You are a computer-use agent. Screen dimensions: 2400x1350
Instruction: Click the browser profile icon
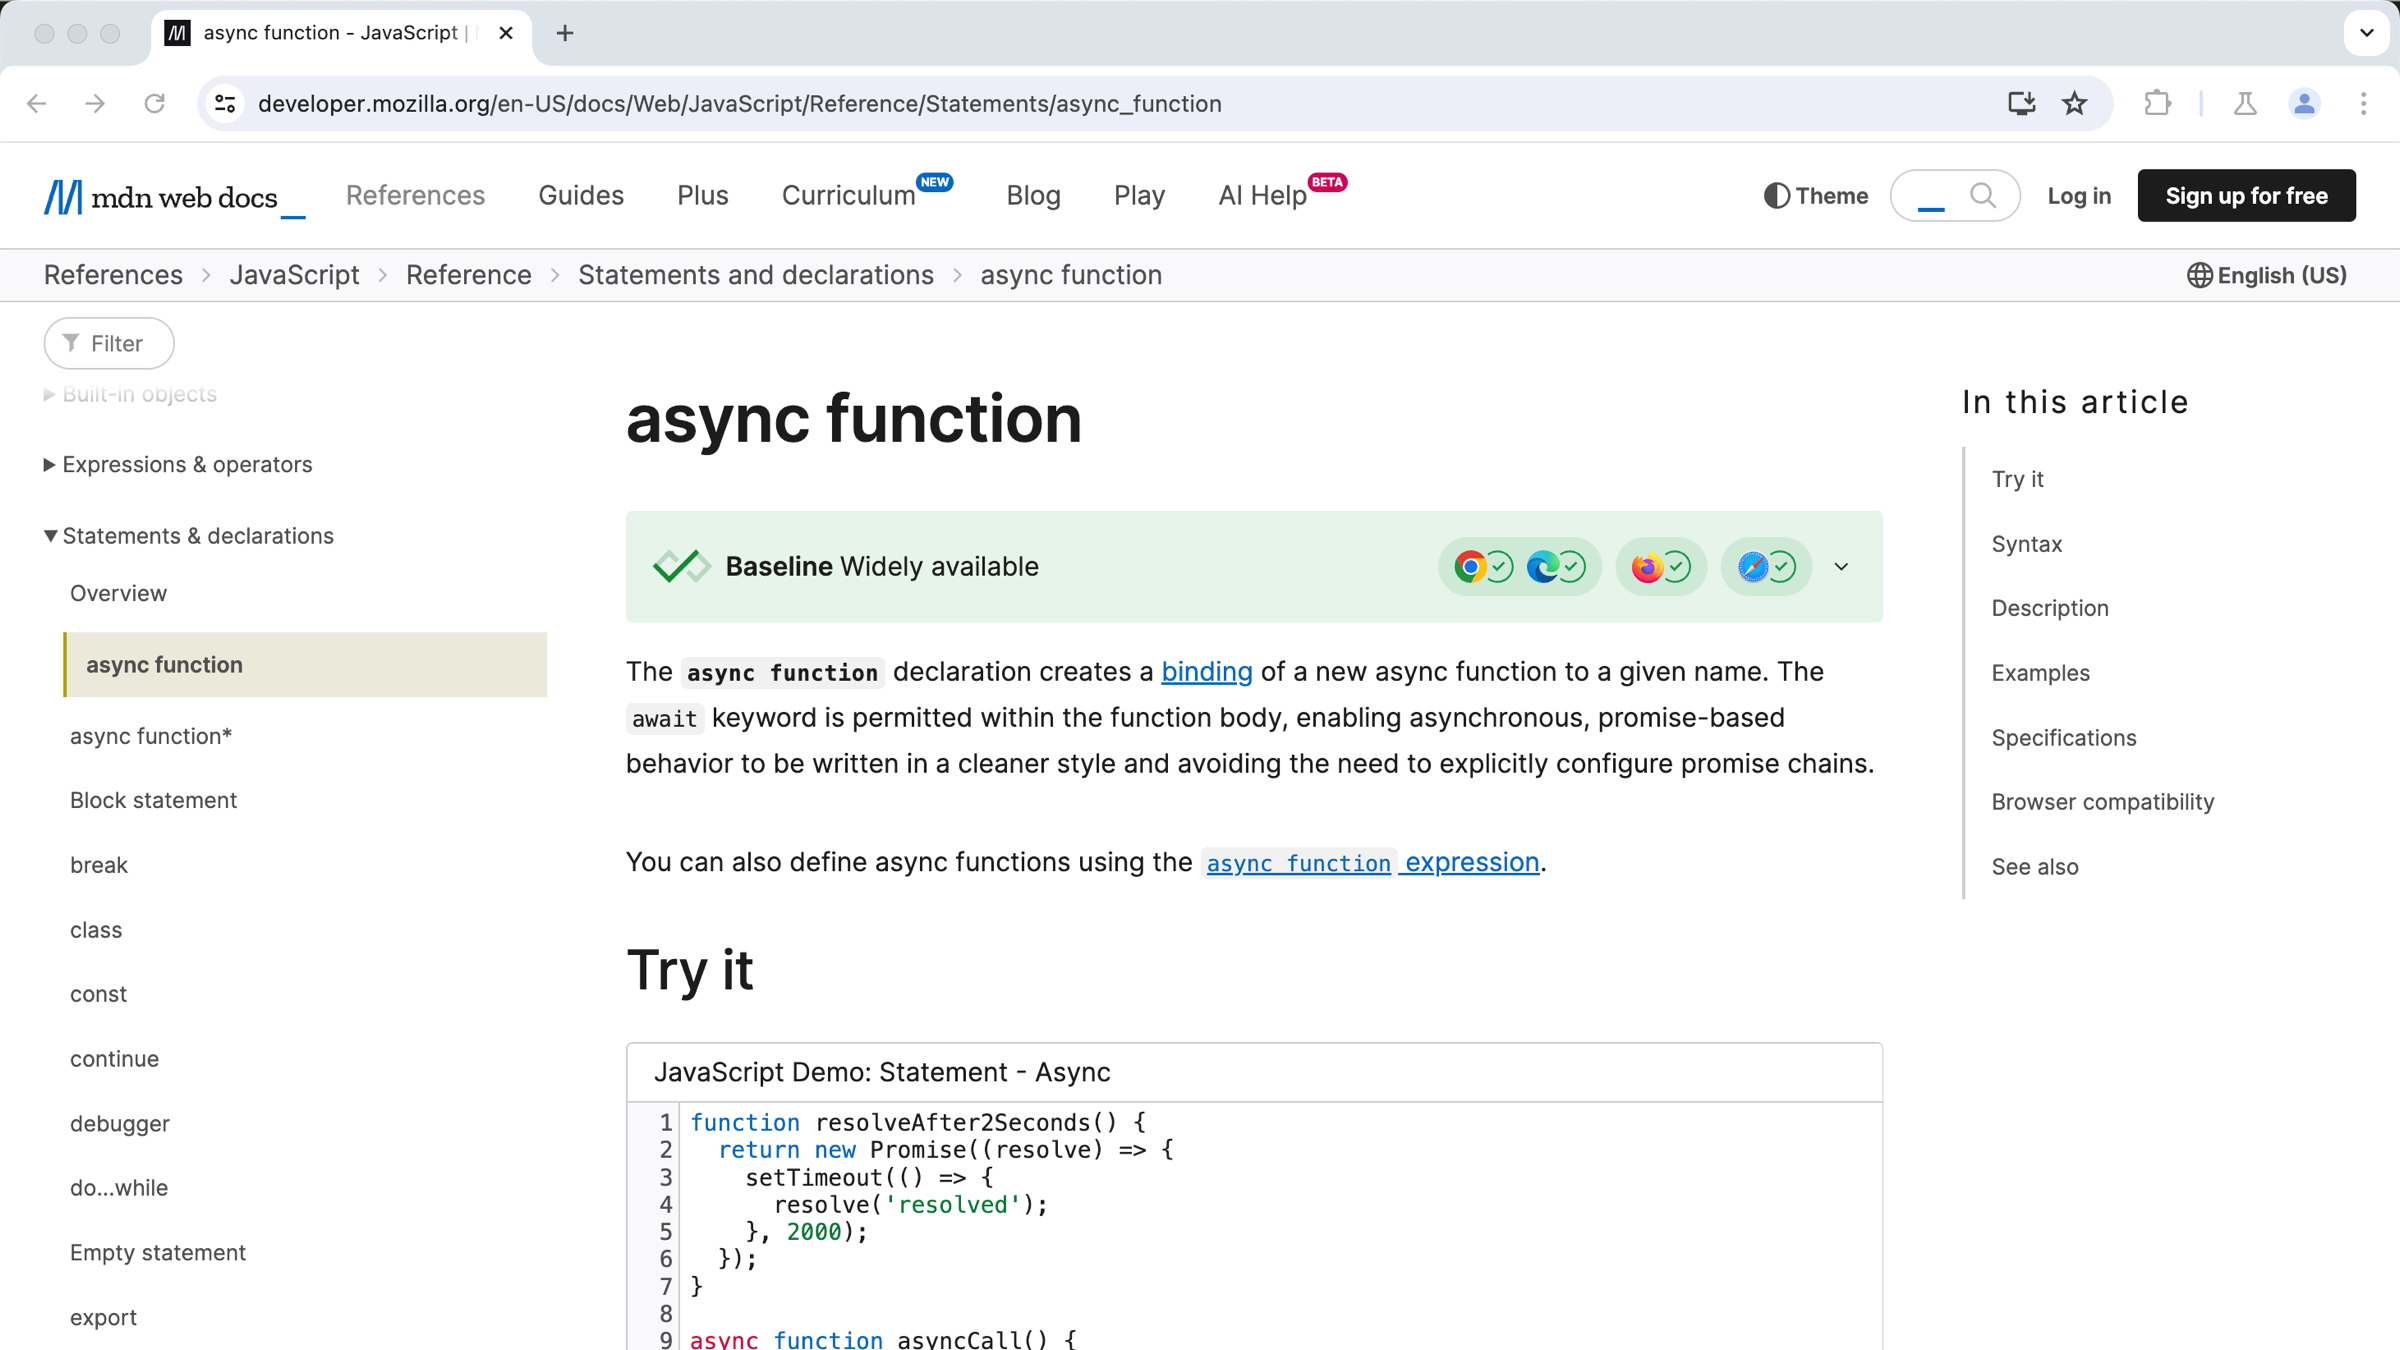click(x=2306, y=102)
